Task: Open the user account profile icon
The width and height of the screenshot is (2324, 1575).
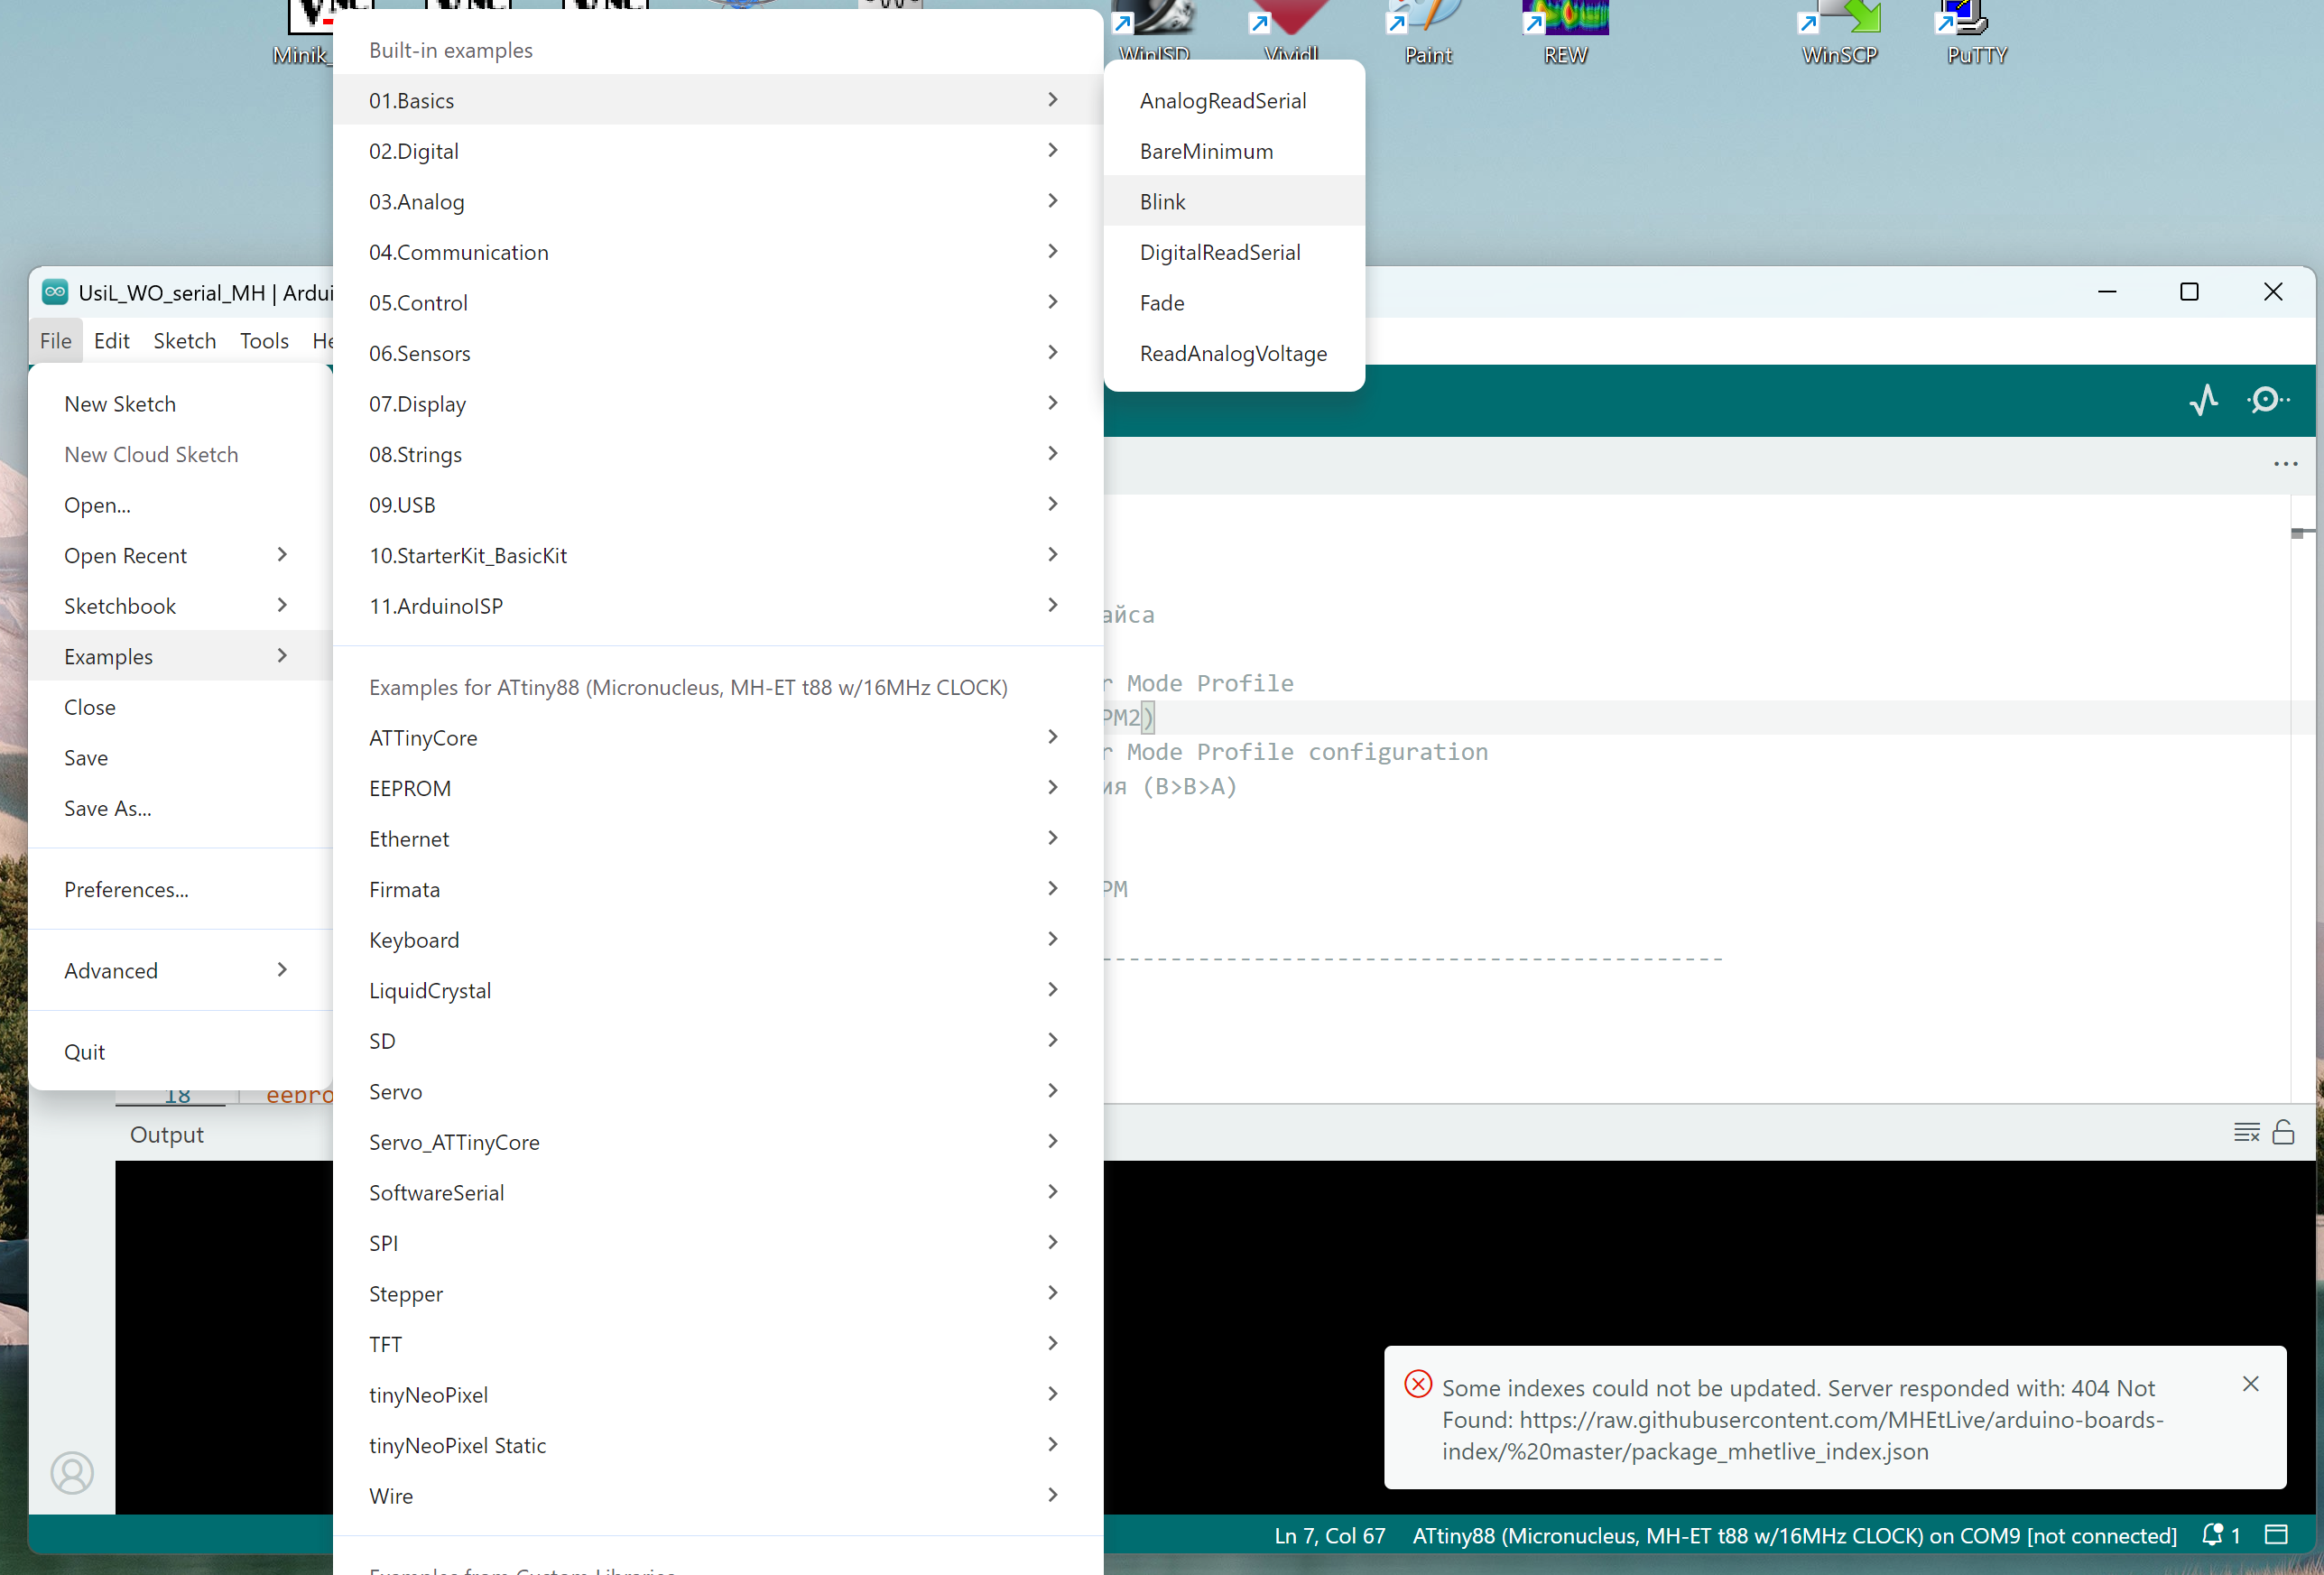Action: tap(72, 1472)
